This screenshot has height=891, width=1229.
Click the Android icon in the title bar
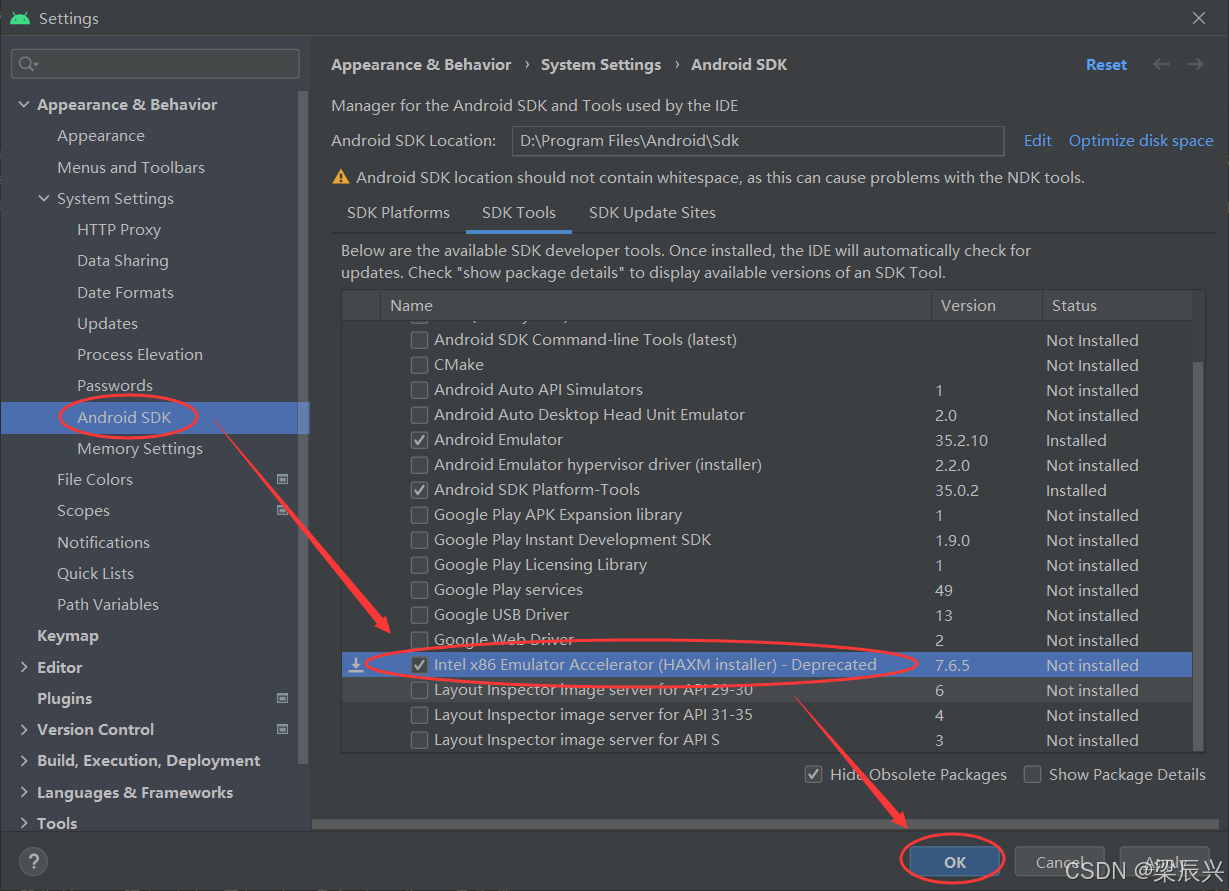(19, 18)
